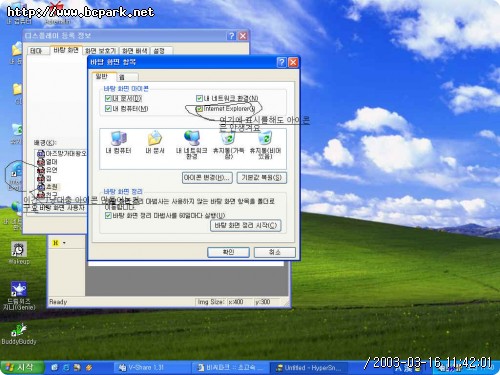Select the 휴지통(비어 있음) empty recycle bin icon

tap(265, 145)
